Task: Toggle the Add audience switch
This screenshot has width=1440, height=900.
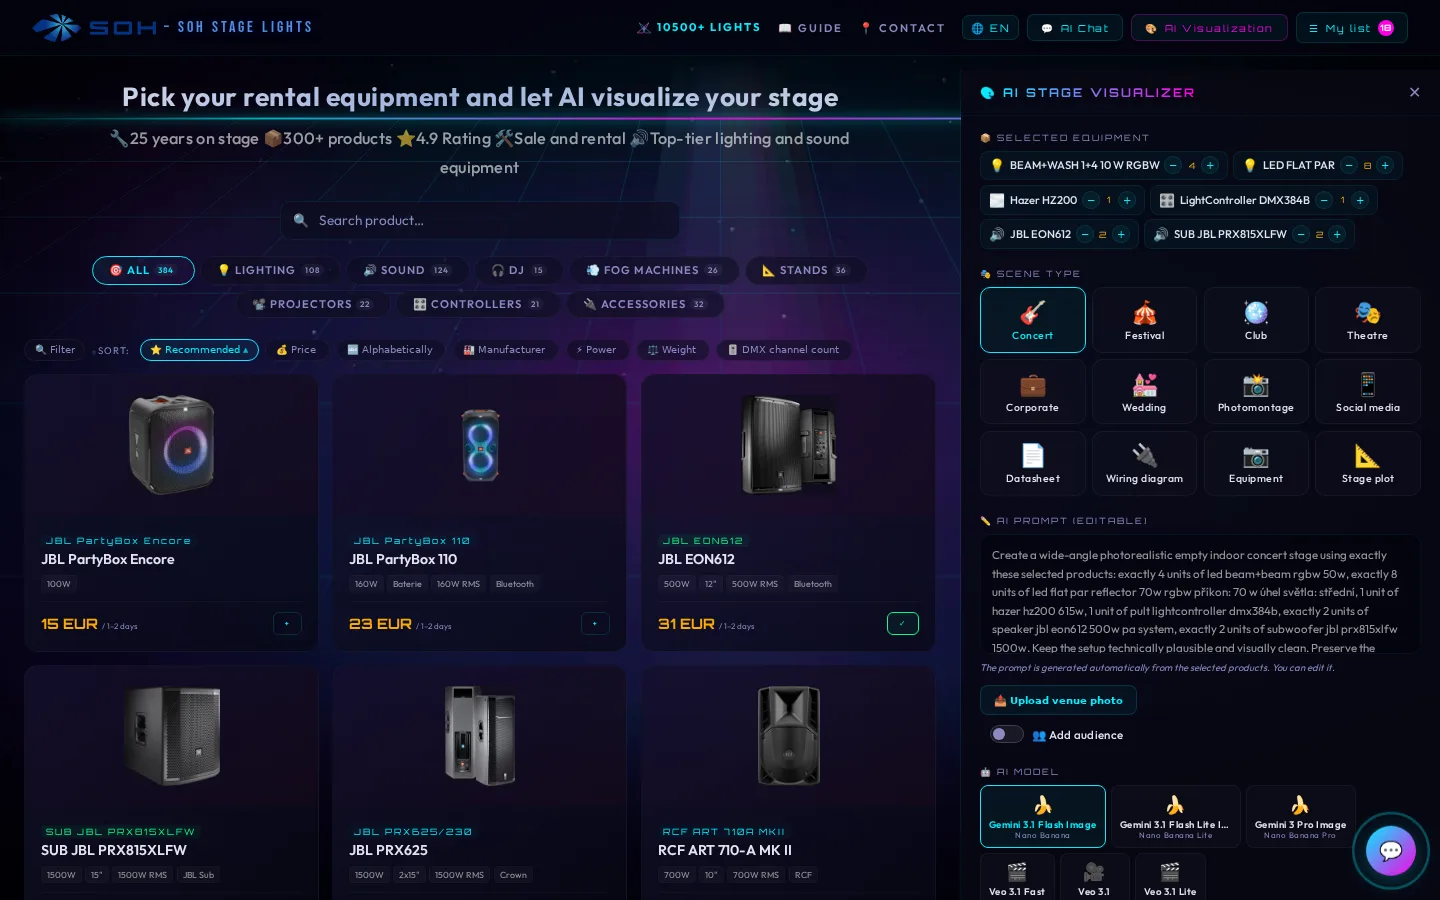Action: (1006, 734)
